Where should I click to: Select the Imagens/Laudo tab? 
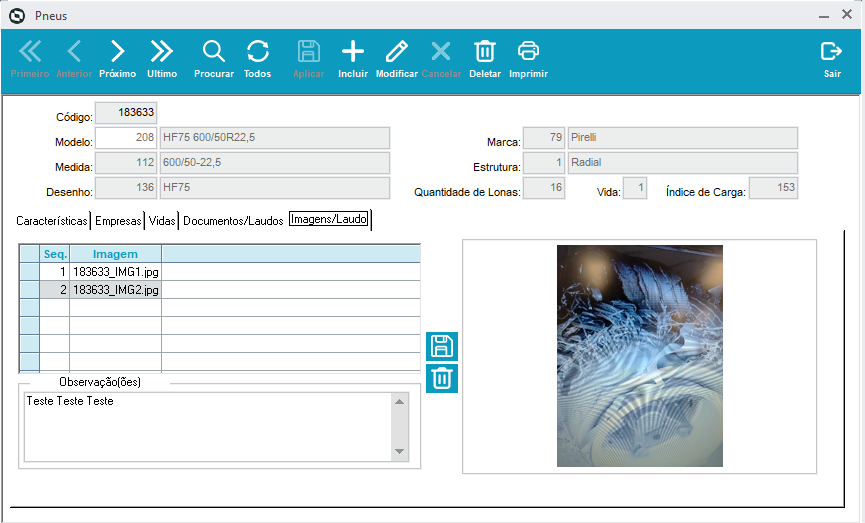[x=329, y=219]
